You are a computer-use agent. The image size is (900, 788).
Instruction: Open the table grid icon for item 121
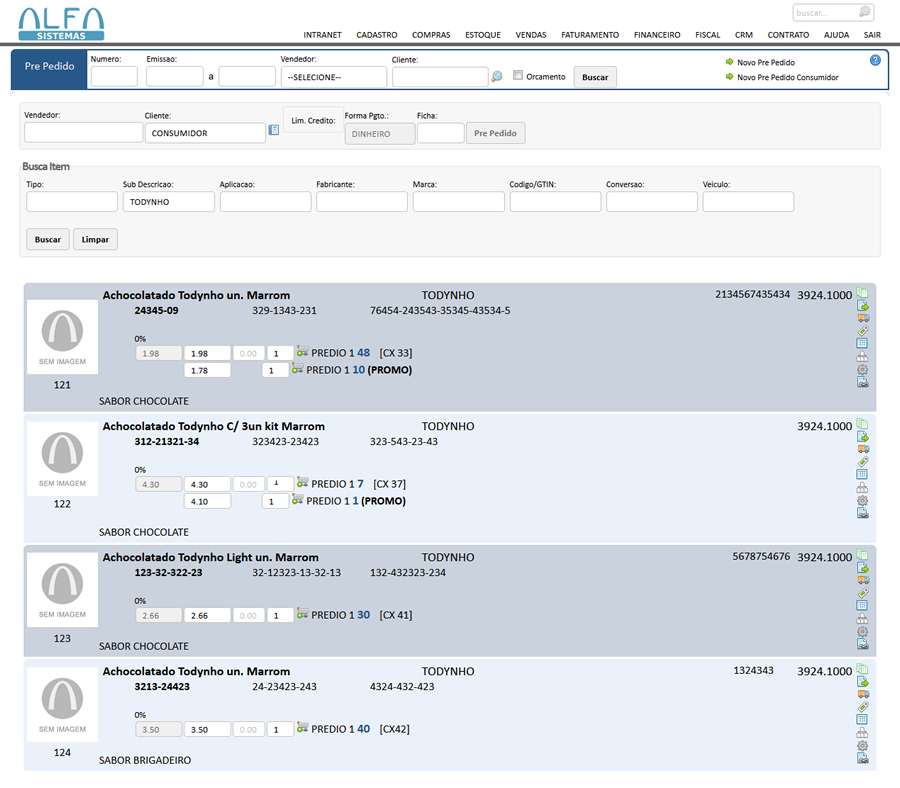pyautogui.click(x=862, y=343)
